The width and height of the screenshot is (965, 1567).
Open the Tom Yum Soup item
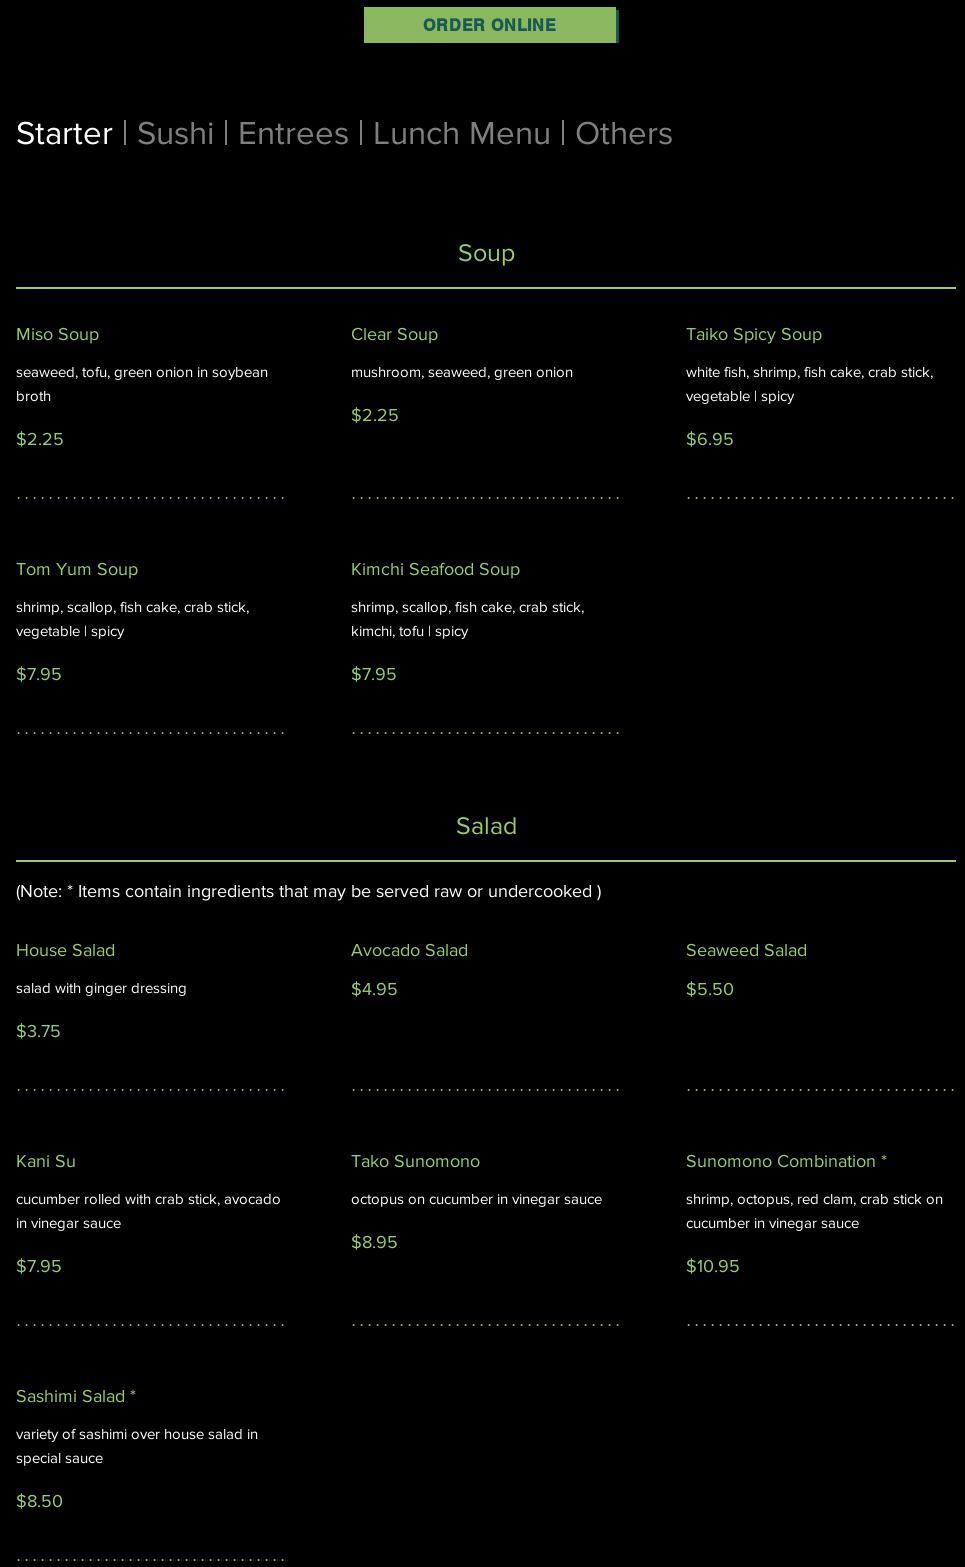click(x=77, y=570)
